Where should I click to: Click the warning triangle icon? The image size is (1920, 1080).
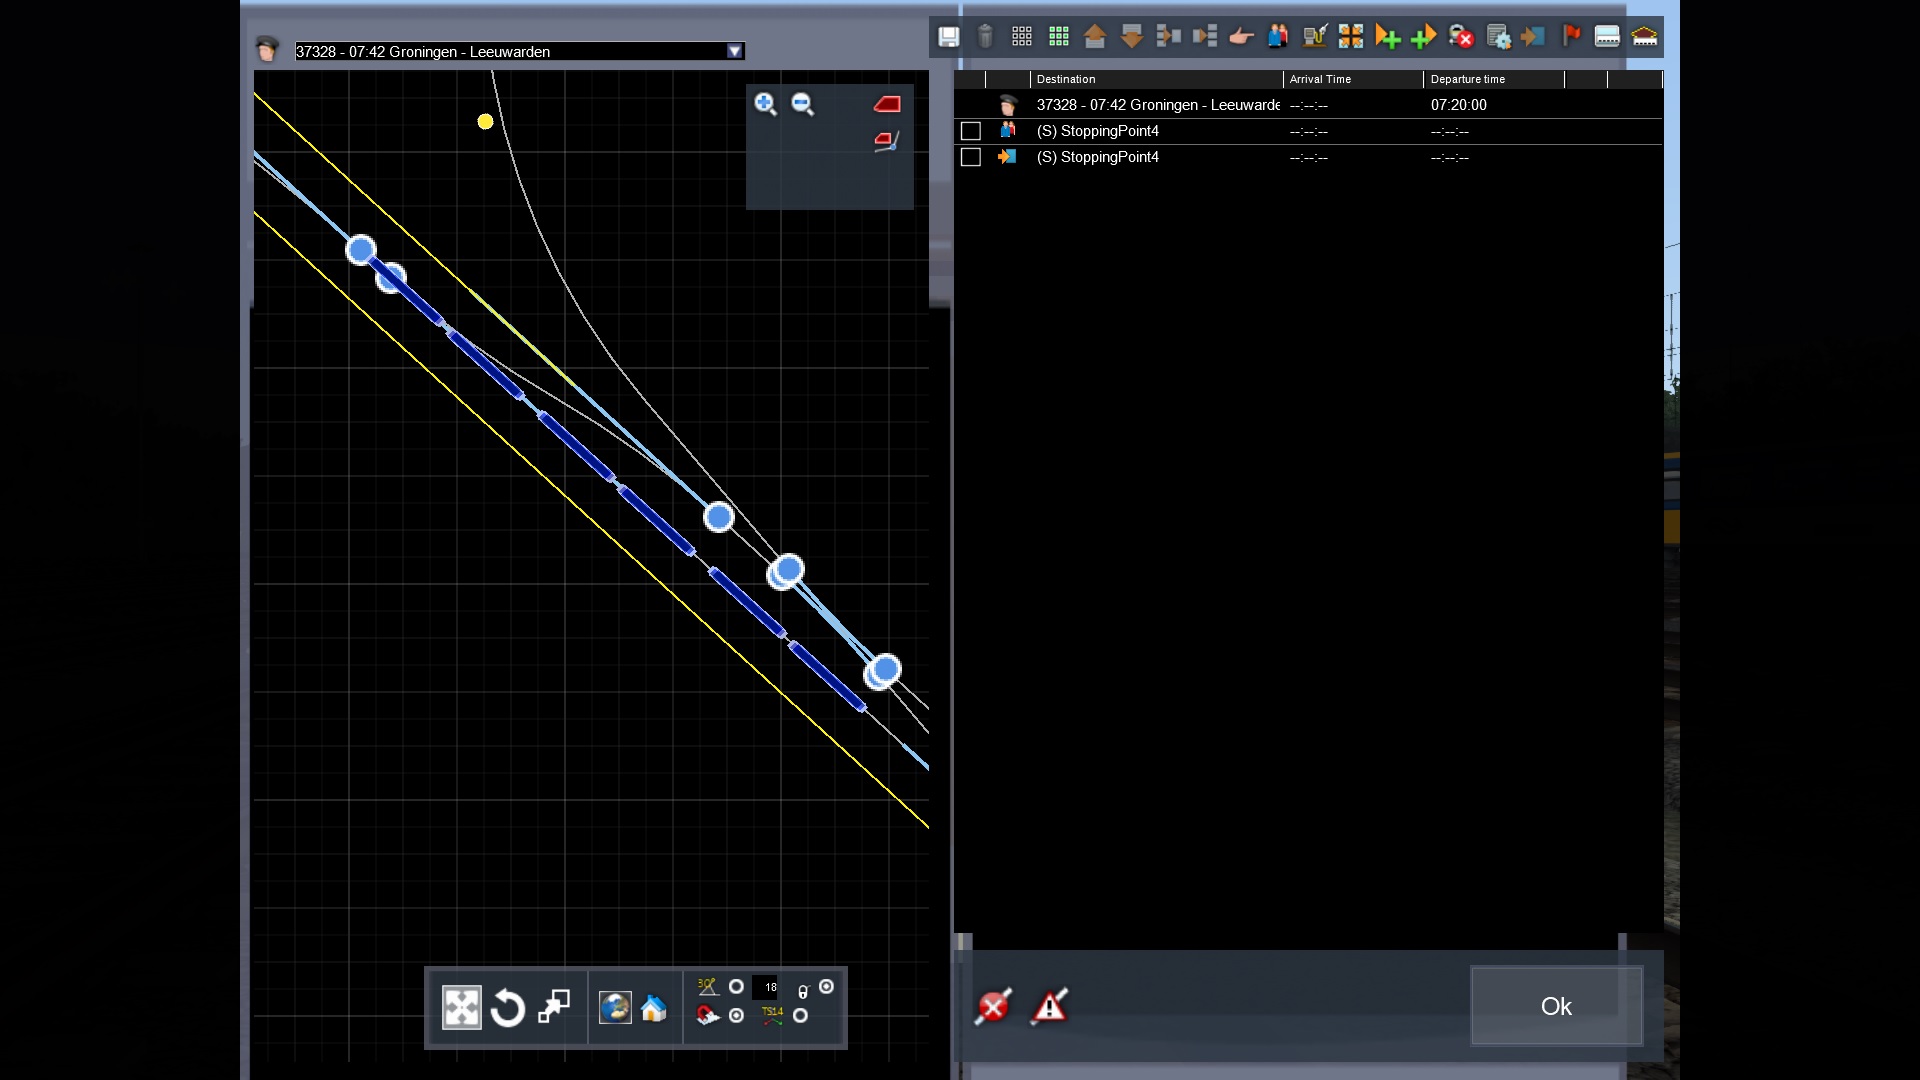(1050, 1006)
